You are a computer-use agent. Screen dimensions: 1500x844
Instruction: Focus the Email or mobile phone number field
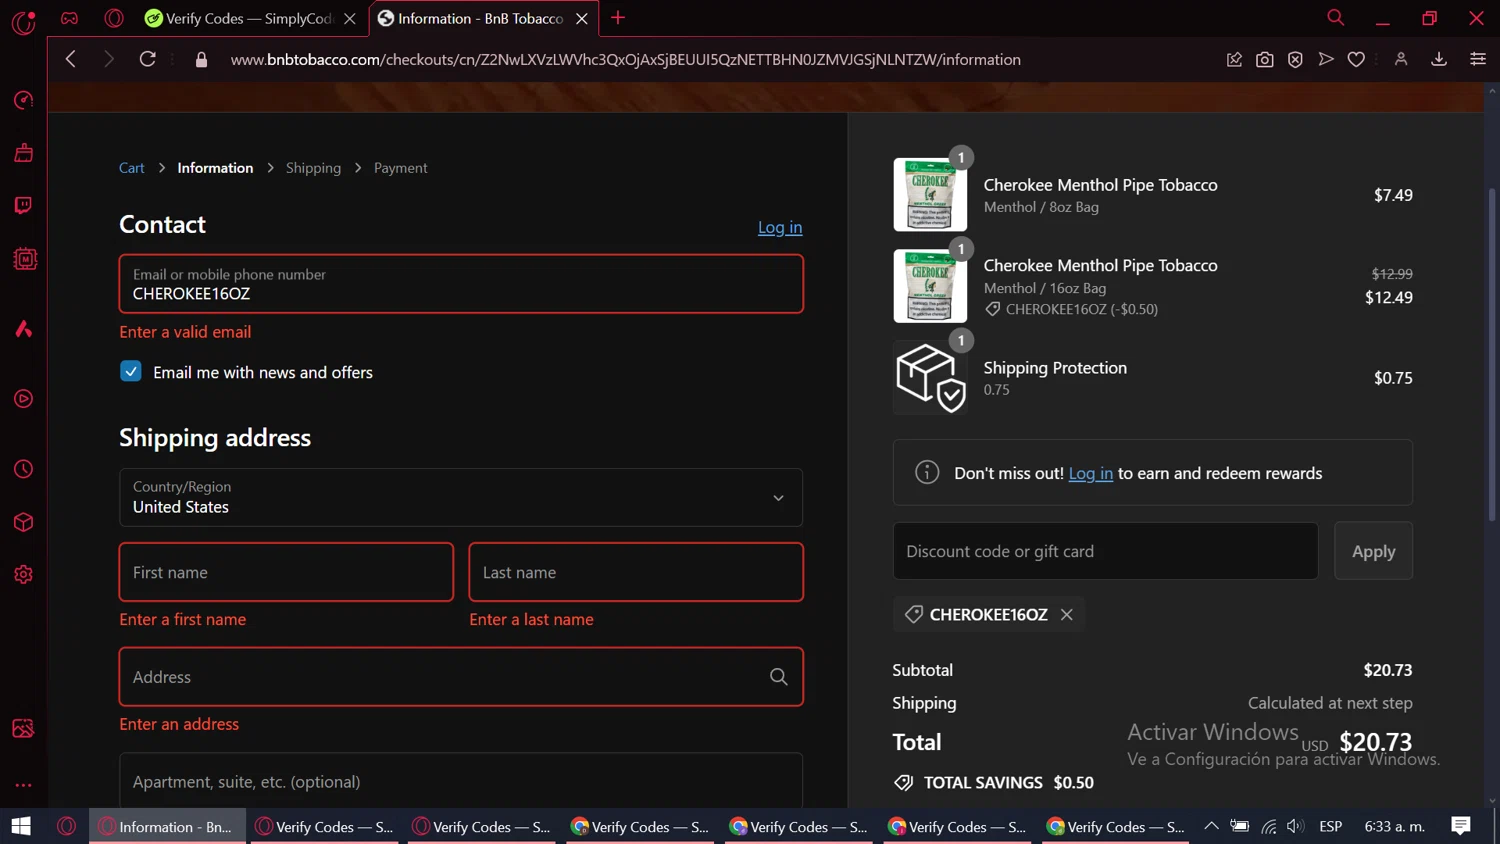coord(461,284)
